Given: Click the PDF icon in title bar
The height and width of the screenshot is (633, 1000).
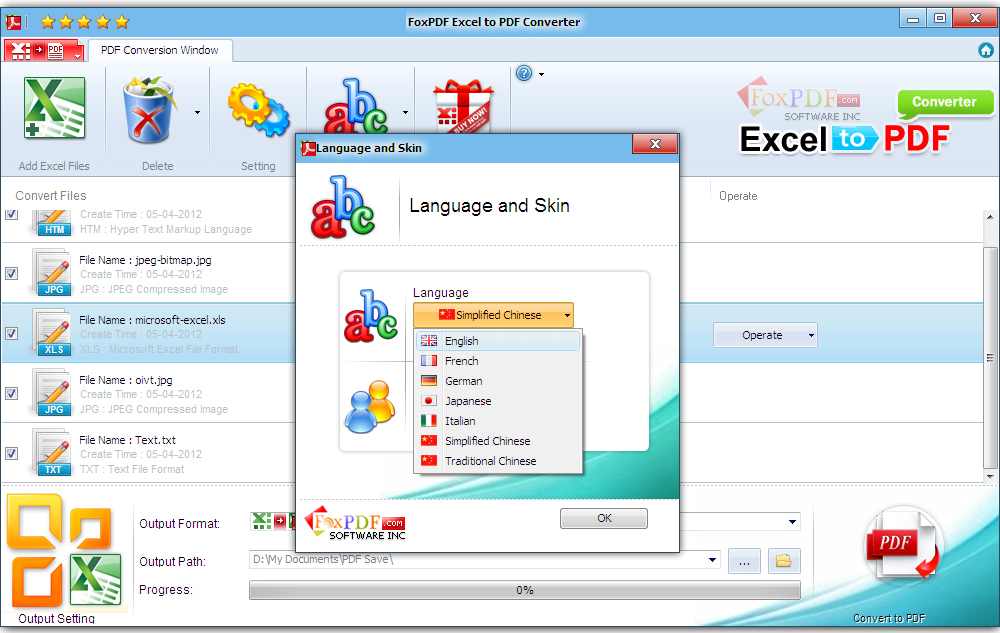Looking at the screenshot, I should (13, 22).
